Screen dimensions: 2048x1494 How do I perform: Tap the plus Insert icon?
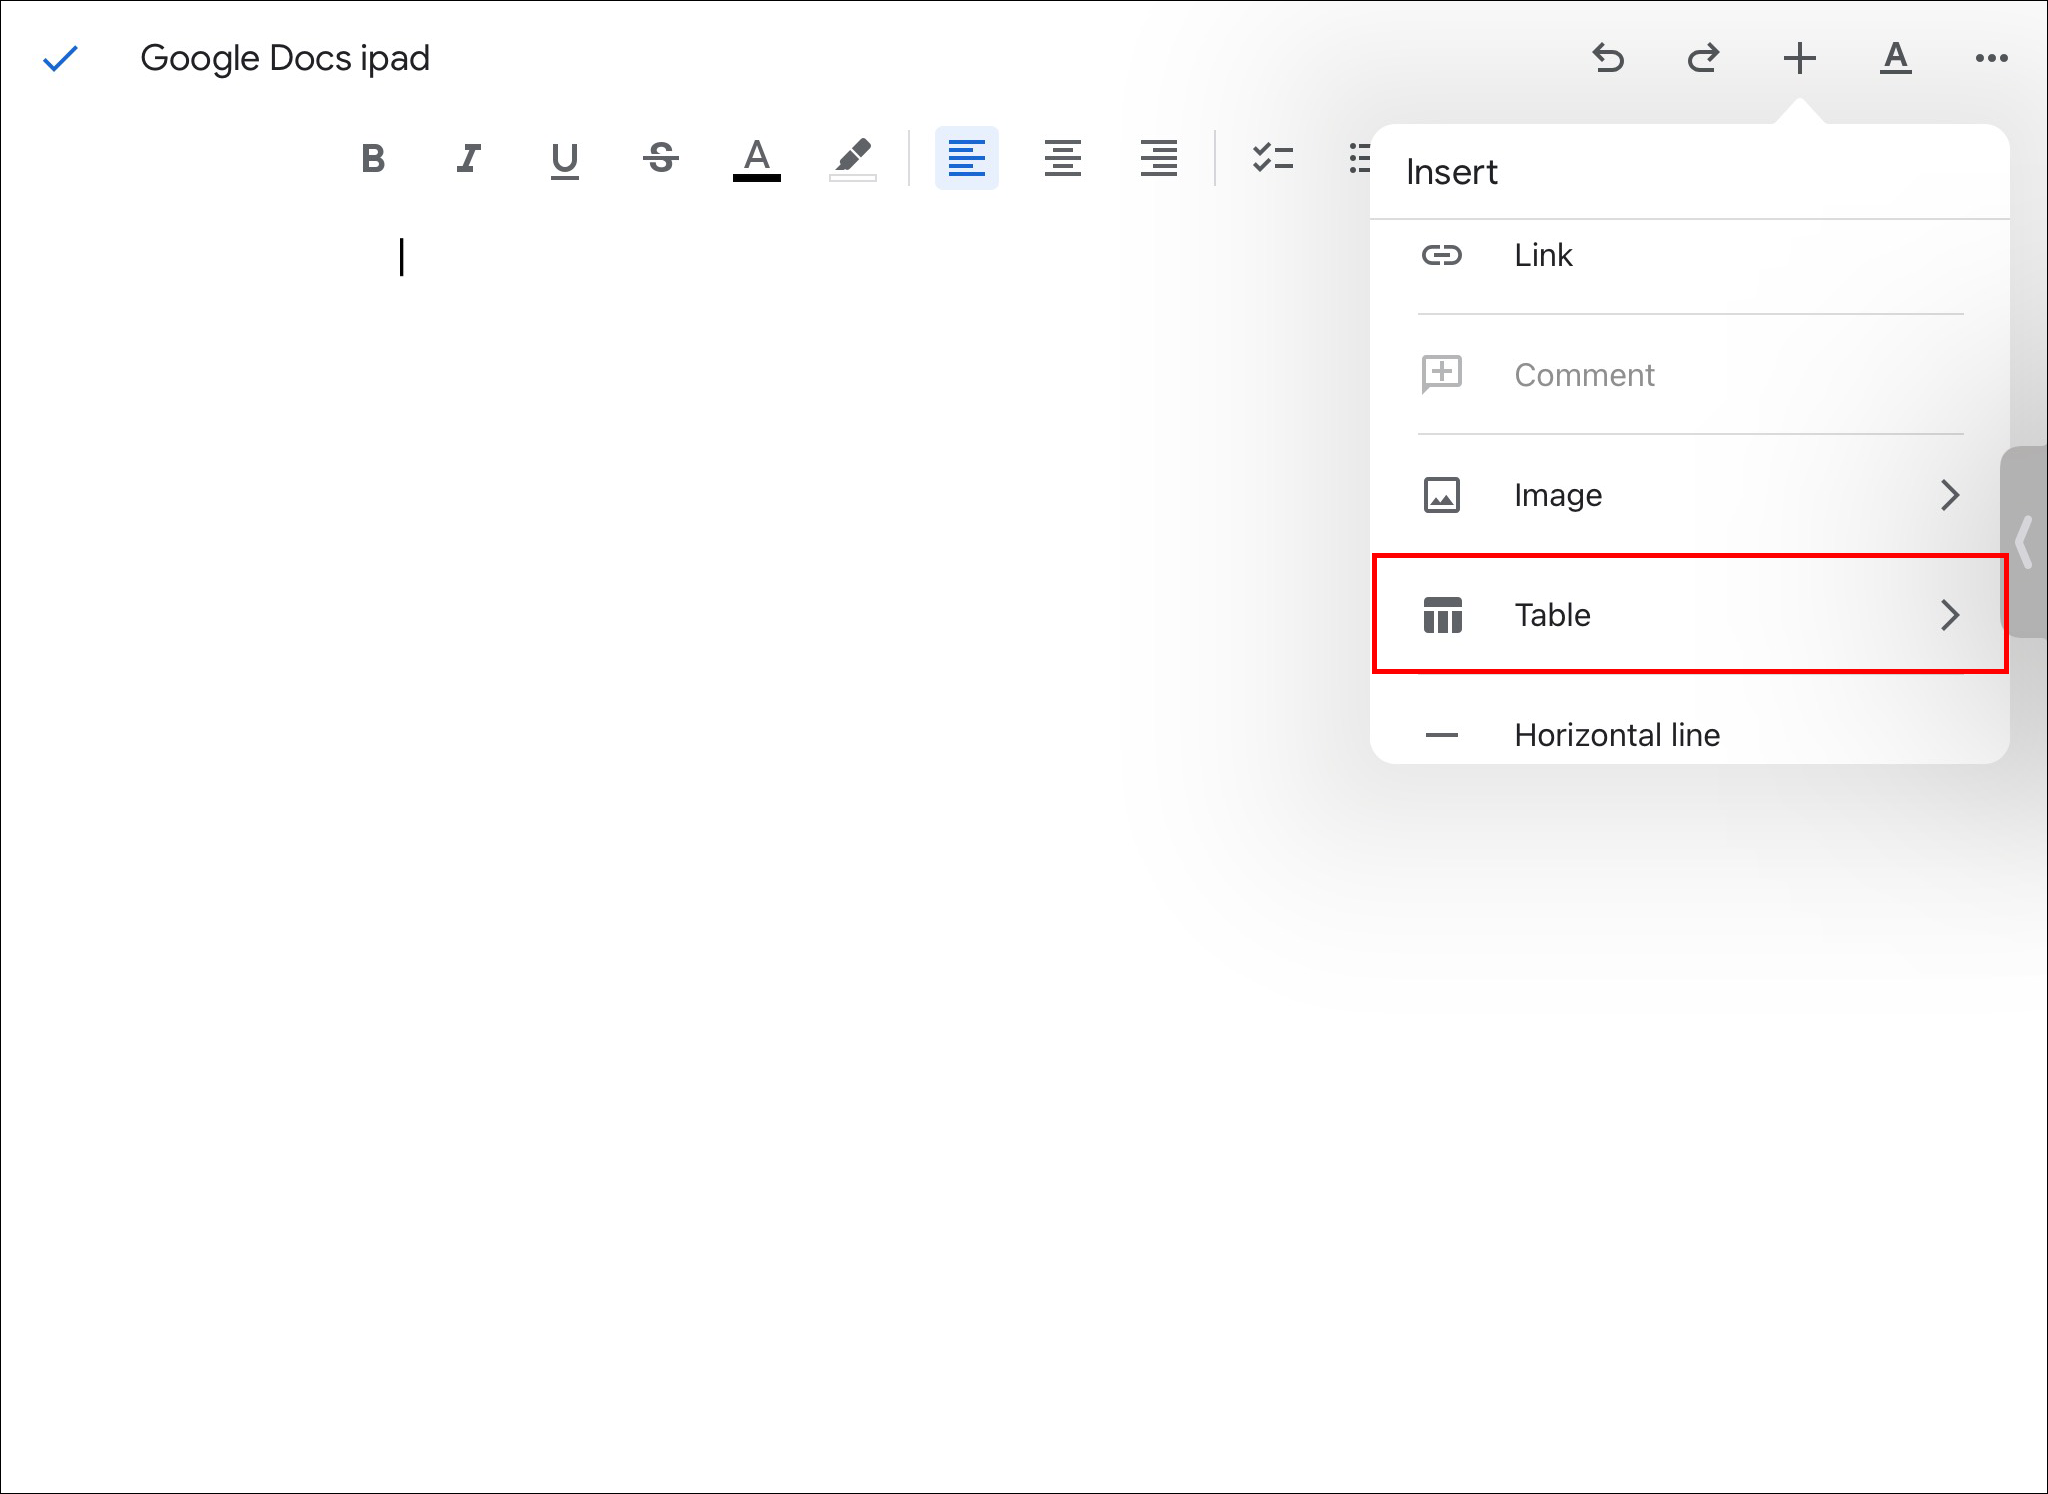point(1799,58)
